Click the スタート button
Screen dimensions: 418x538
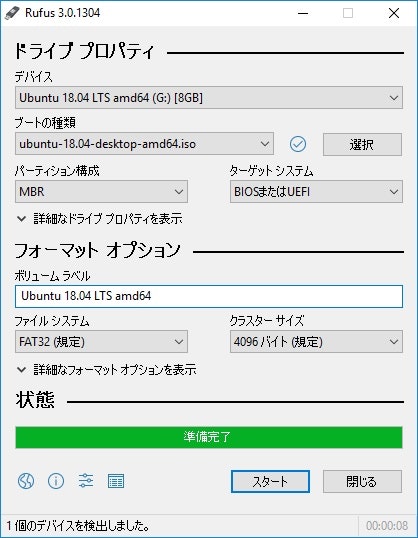click(x=270, y=481)
